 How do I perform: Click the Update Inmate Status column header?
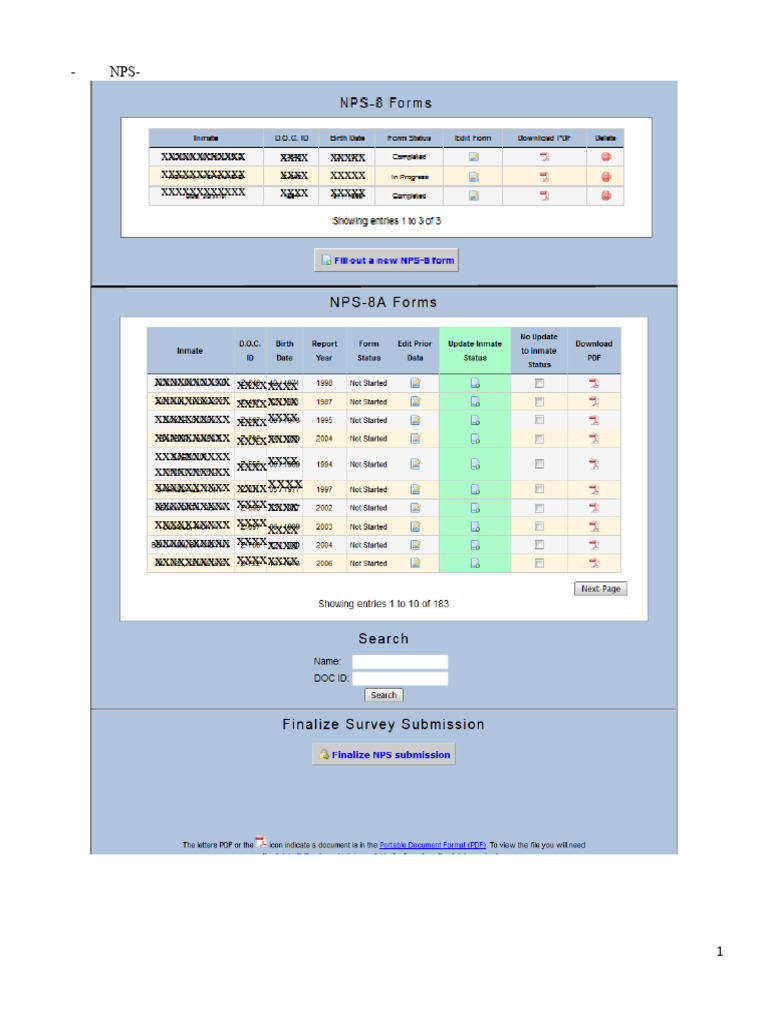pyautogui.click(x=475, y=351)
